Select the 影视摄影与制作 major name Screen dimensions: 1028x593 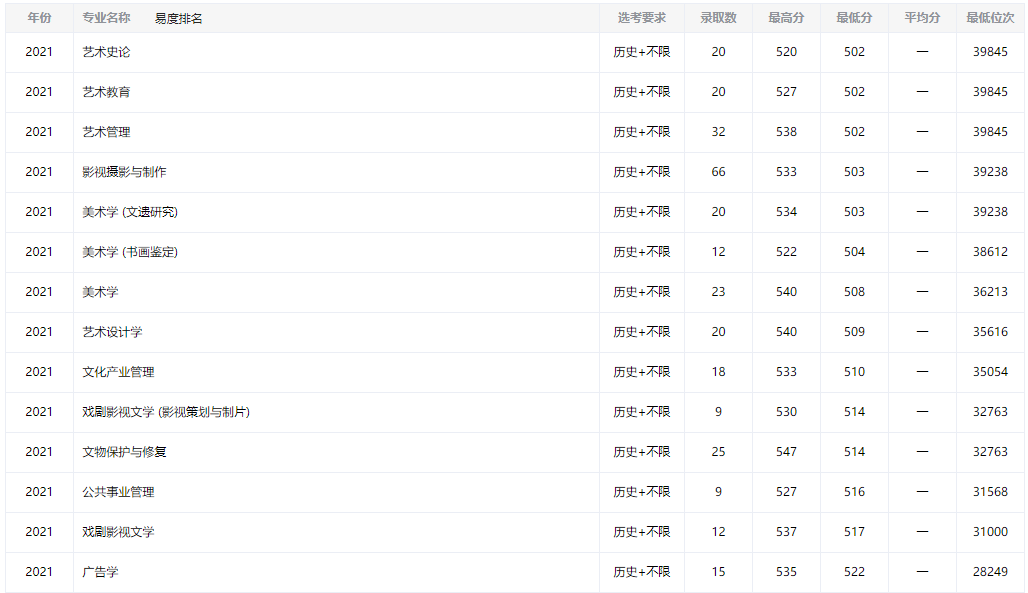[124, 172]
